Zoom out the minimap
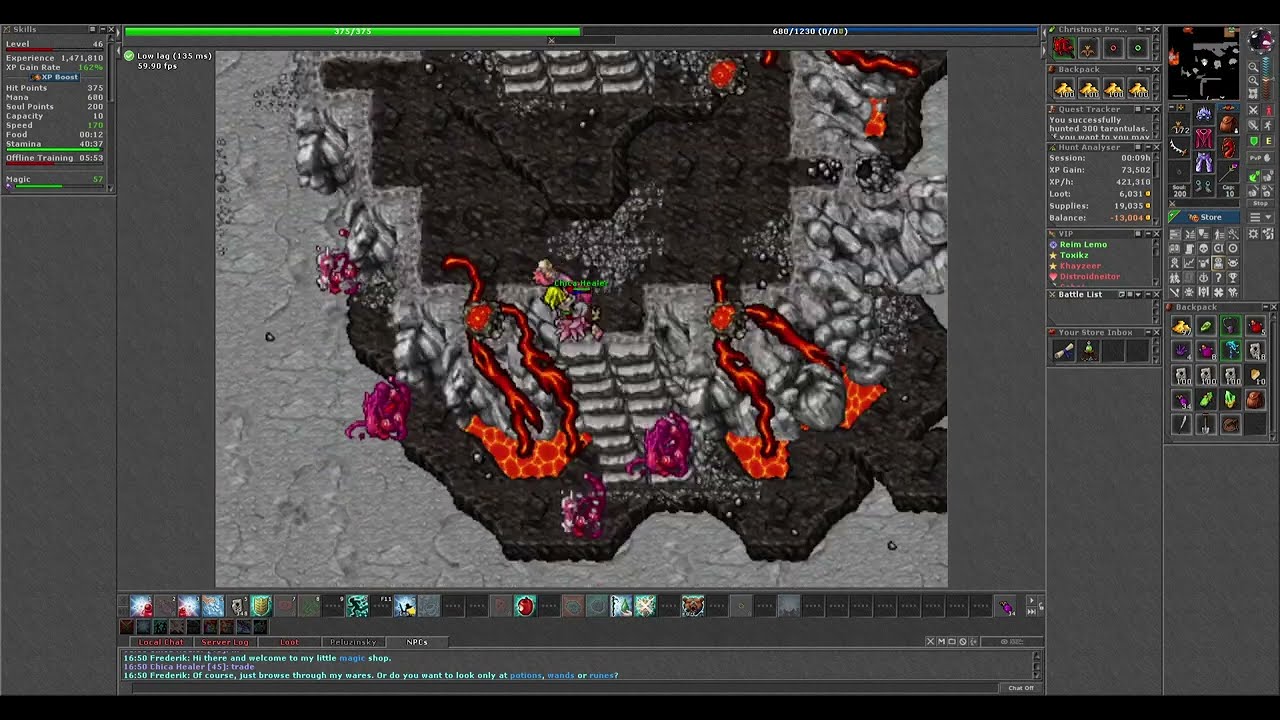The height and width of the screenshot is (720, 1280). coord(1253,68)
